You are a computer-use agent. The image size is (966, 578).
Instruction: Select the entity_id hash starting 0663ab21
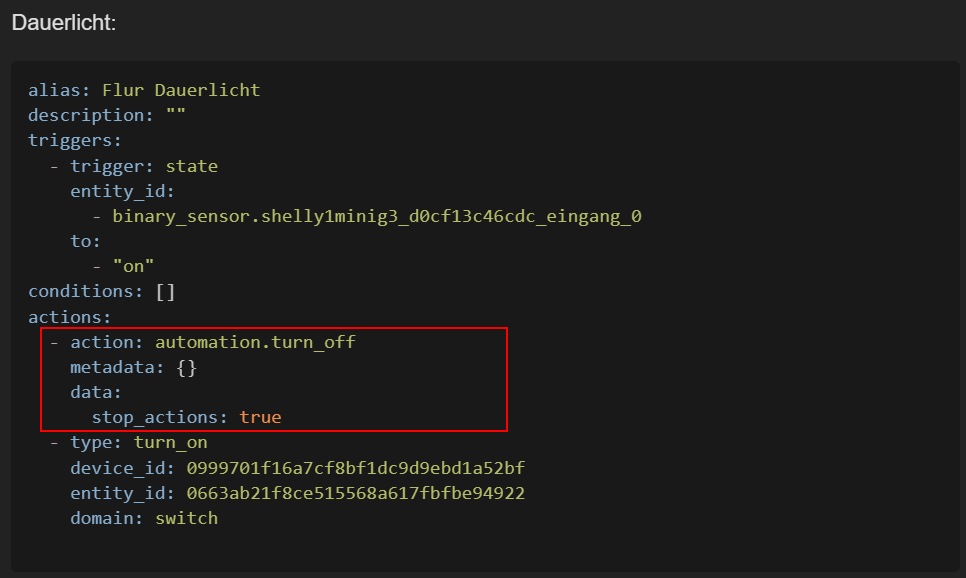point(355,493)
